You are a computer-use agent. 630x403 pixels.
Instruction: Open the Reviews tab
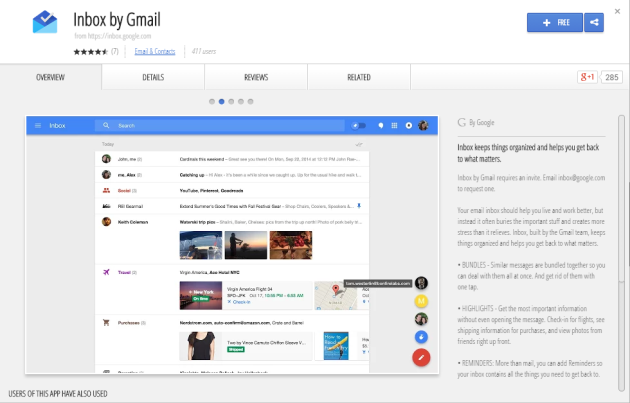point(256,77)
